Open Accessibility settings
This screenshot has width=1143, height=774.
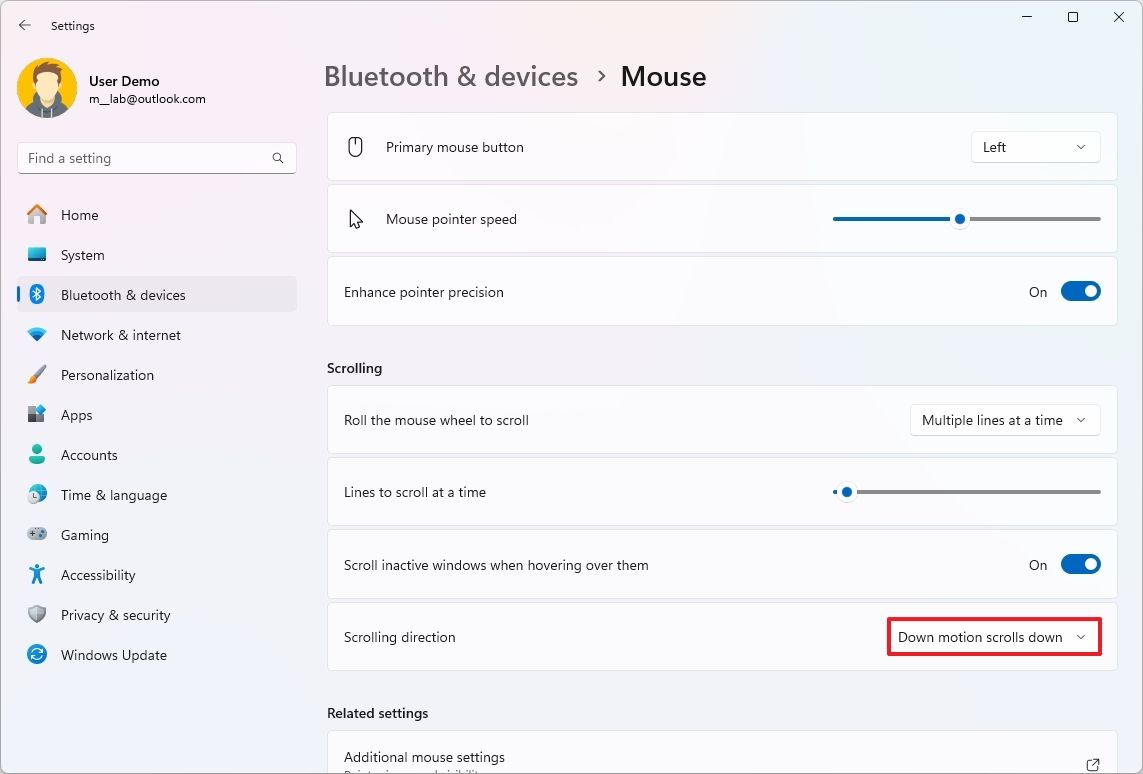98,575
